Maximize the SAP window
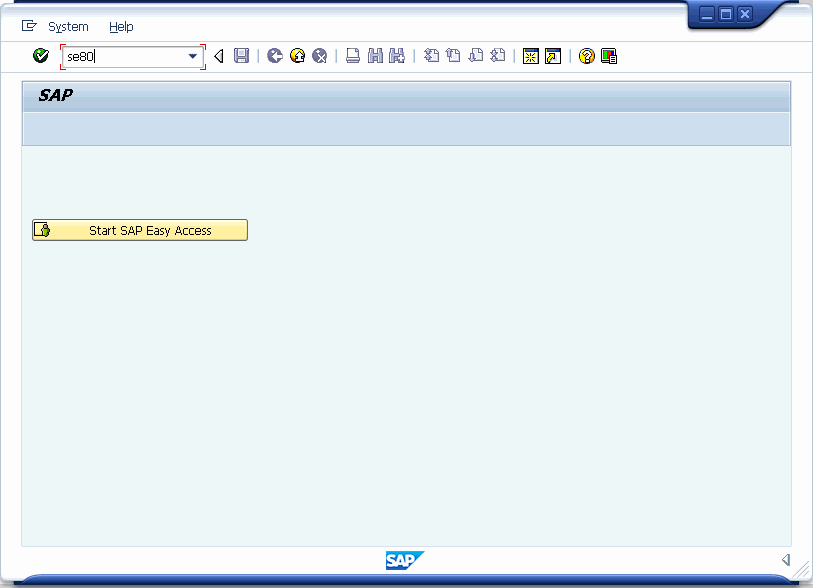813x588 pixels. pos(726,14)
